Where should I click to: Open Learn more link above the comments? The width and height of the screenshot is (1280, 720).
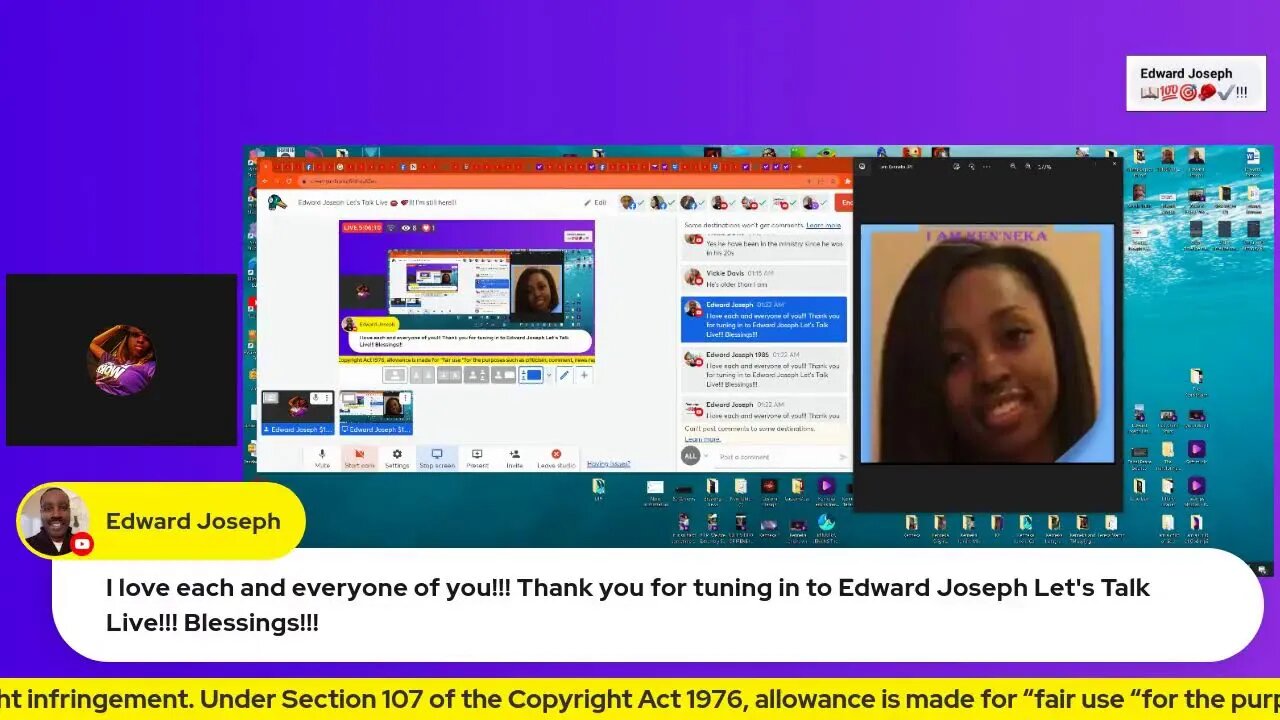click(x=823, y=225)
